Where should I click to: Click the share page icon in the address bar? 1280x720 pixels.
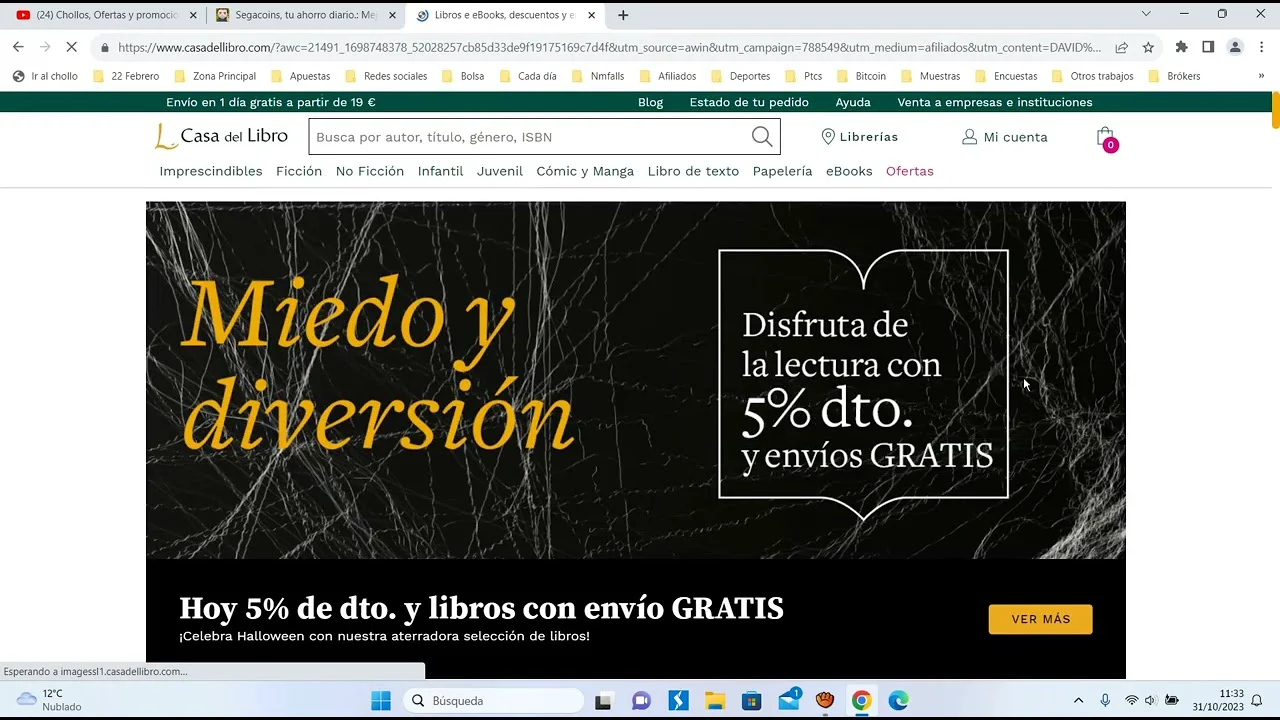pos(1122,47)
